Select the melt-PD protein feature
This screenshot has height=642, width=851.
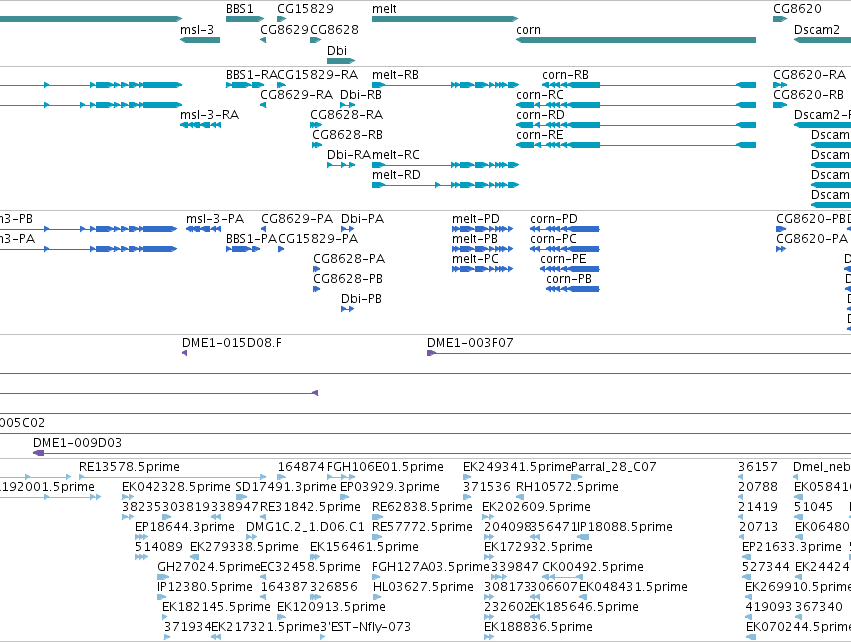click(x=482, y=228)
